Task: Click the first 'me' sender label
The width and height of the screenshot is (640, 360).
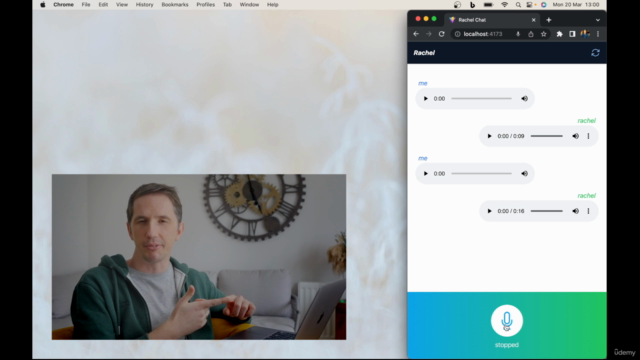Action: click(422, 83)
